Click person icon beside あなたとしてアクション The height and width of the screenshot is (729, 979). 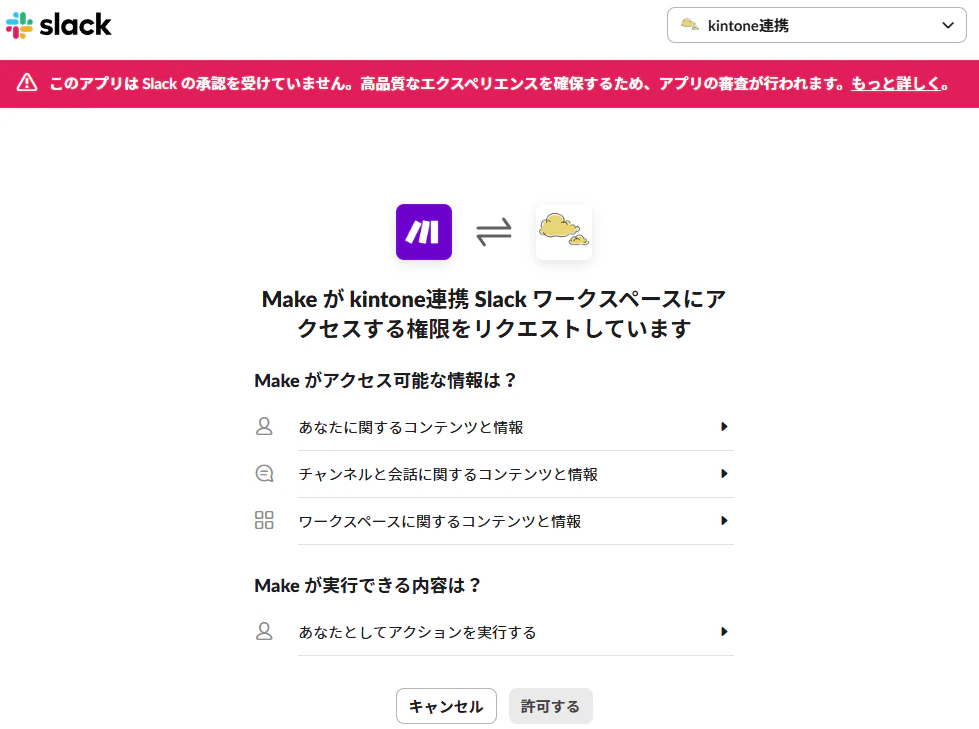click(264, 631)
